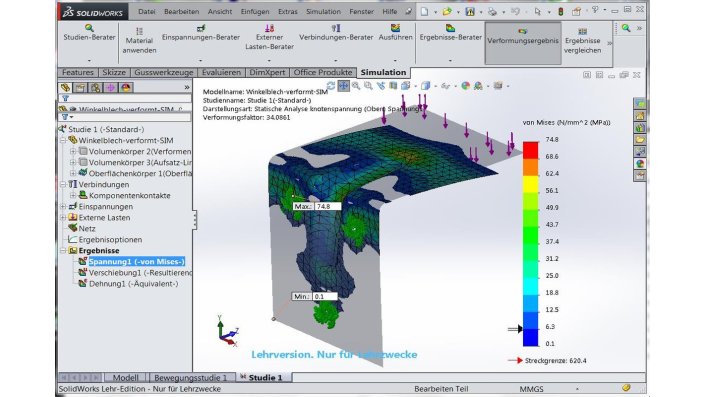This screenshot has height=397, width=705.
Task: Expand the Komponentenkontakte node
Action: tap(73, 196)
